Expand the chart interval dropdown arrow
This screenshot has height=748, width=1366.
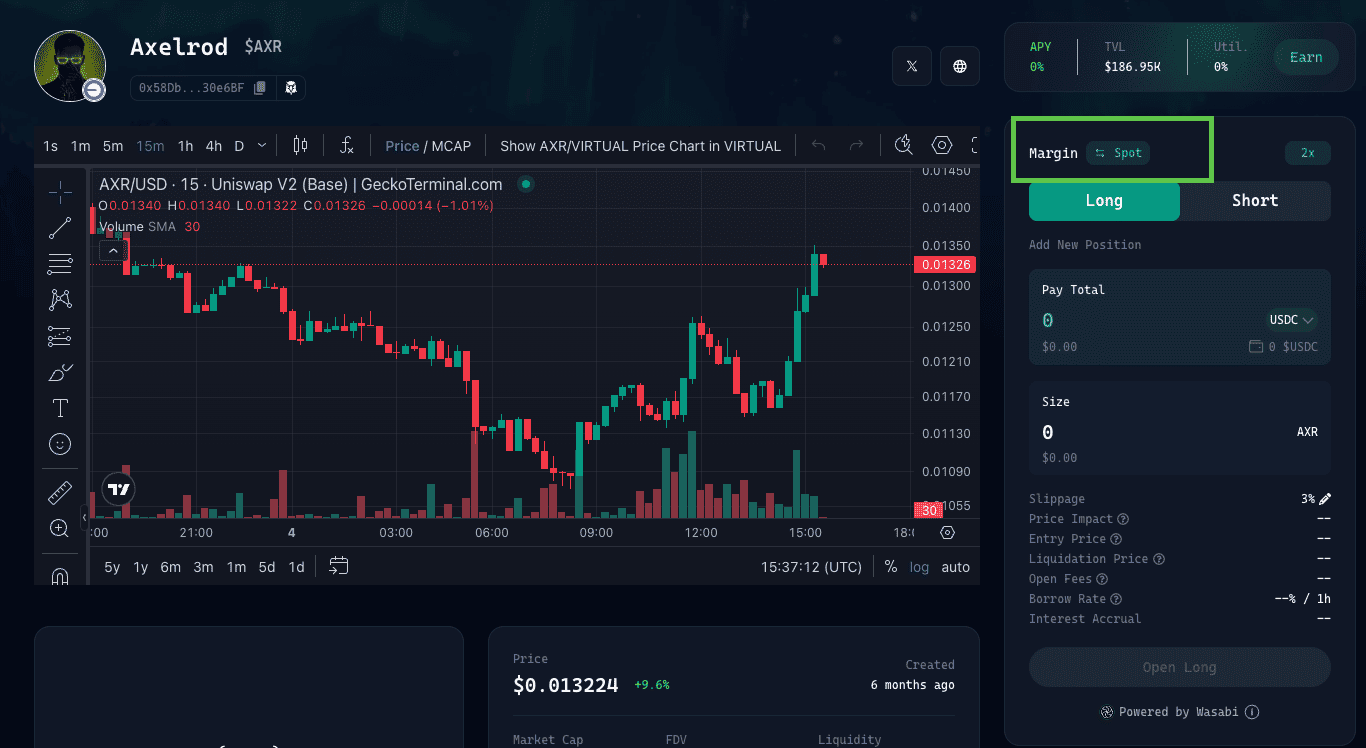point(262,146)
